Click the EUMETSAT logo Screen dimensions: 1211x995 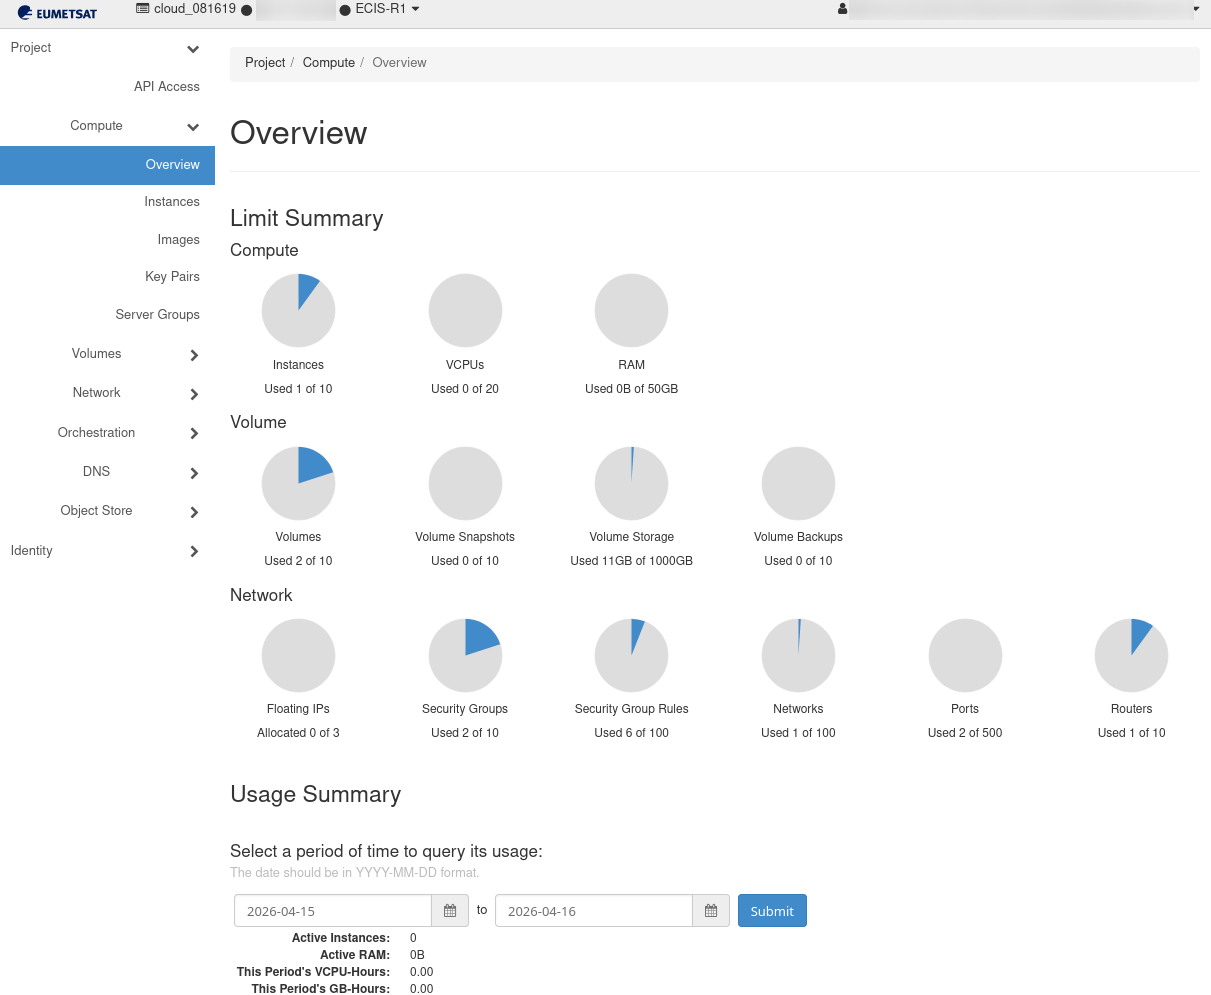point(57,13)
